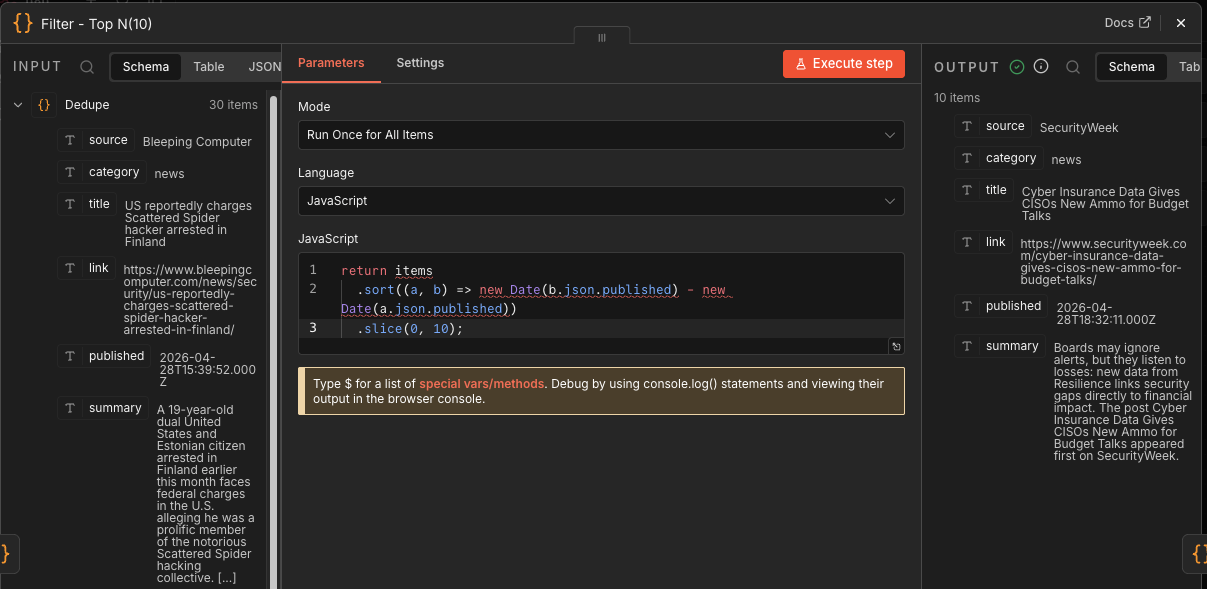Screen dimensions: 1207x589
Task: Search the input panel data
Action: coord(87,67)
